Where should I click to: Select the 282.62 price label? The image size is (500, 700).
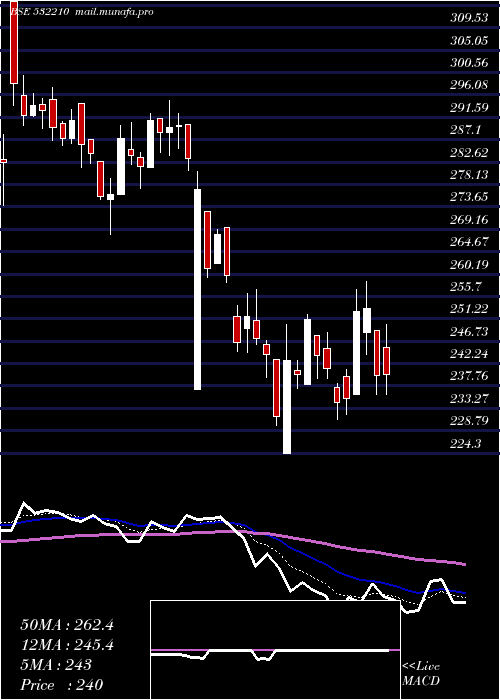point(469,153)
